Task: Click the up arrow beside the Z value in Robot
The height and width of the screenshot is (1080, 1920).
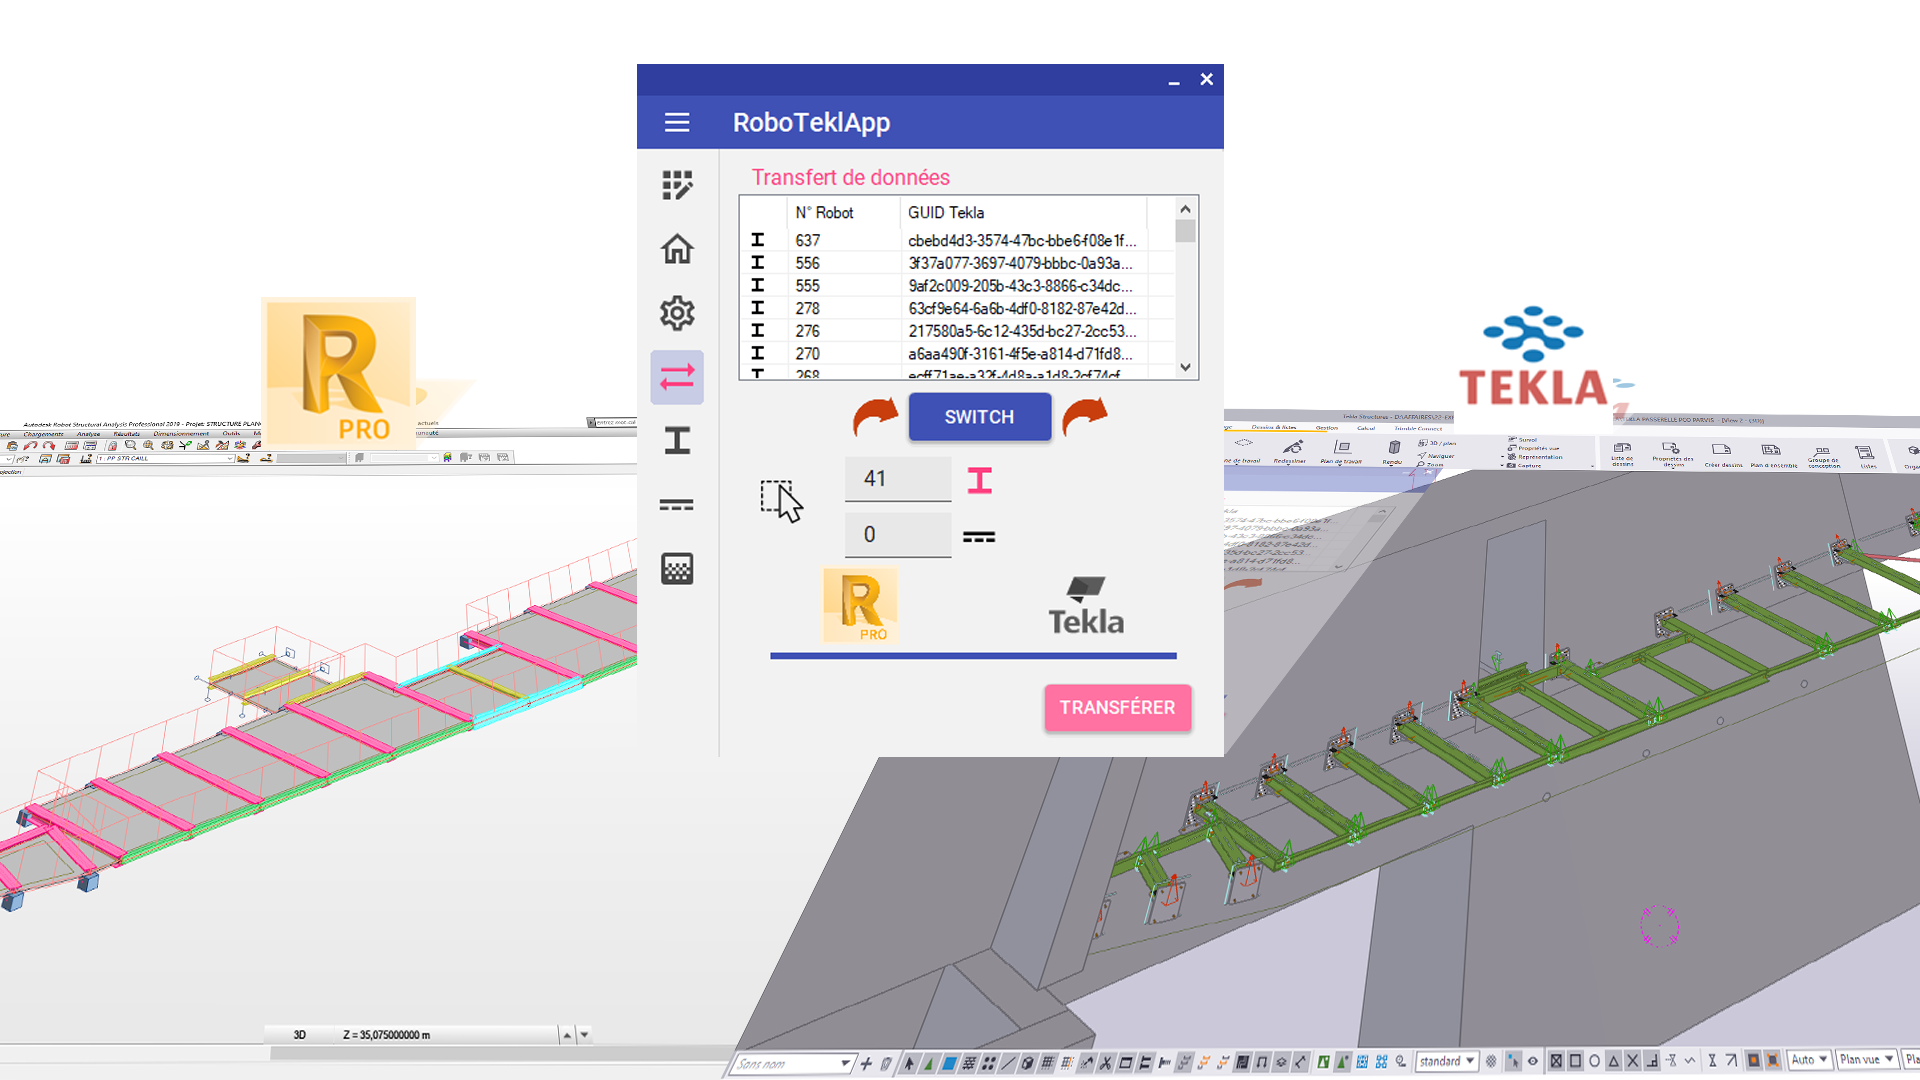Action: click(567, 1035)
